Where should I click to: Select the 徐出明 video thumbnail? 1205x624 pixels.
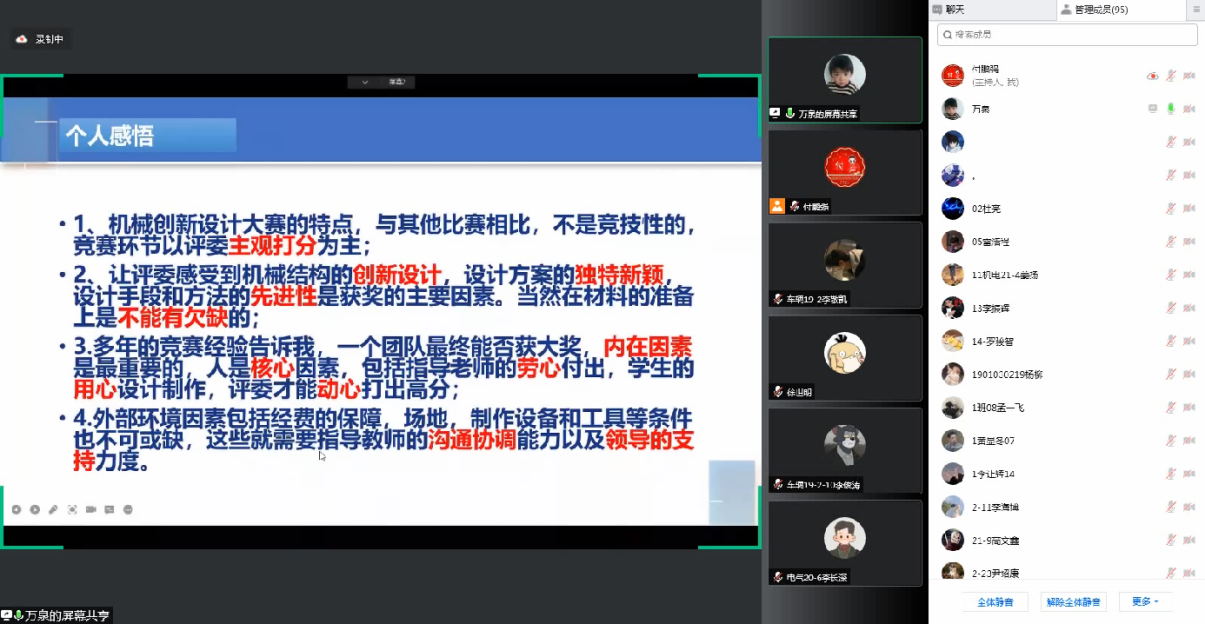845,360
